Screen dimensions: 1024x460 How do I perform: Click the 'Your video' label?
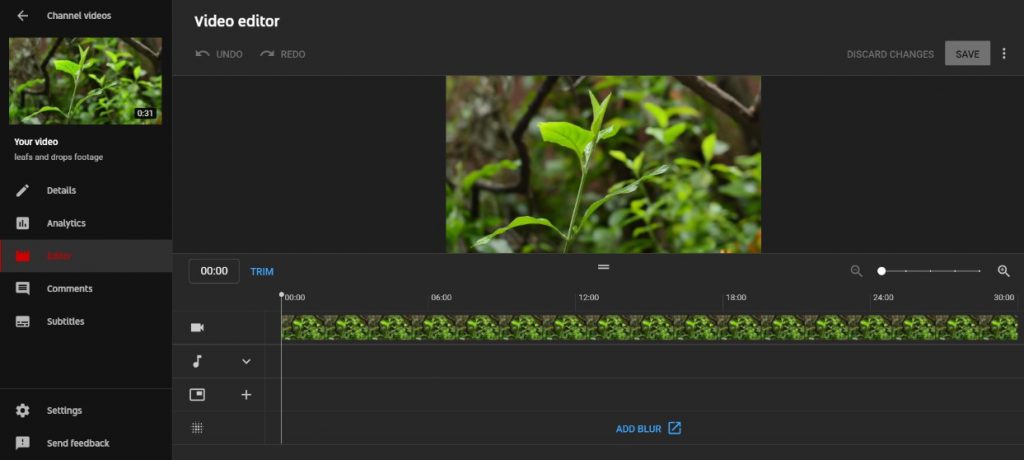[x=36, y=142]
